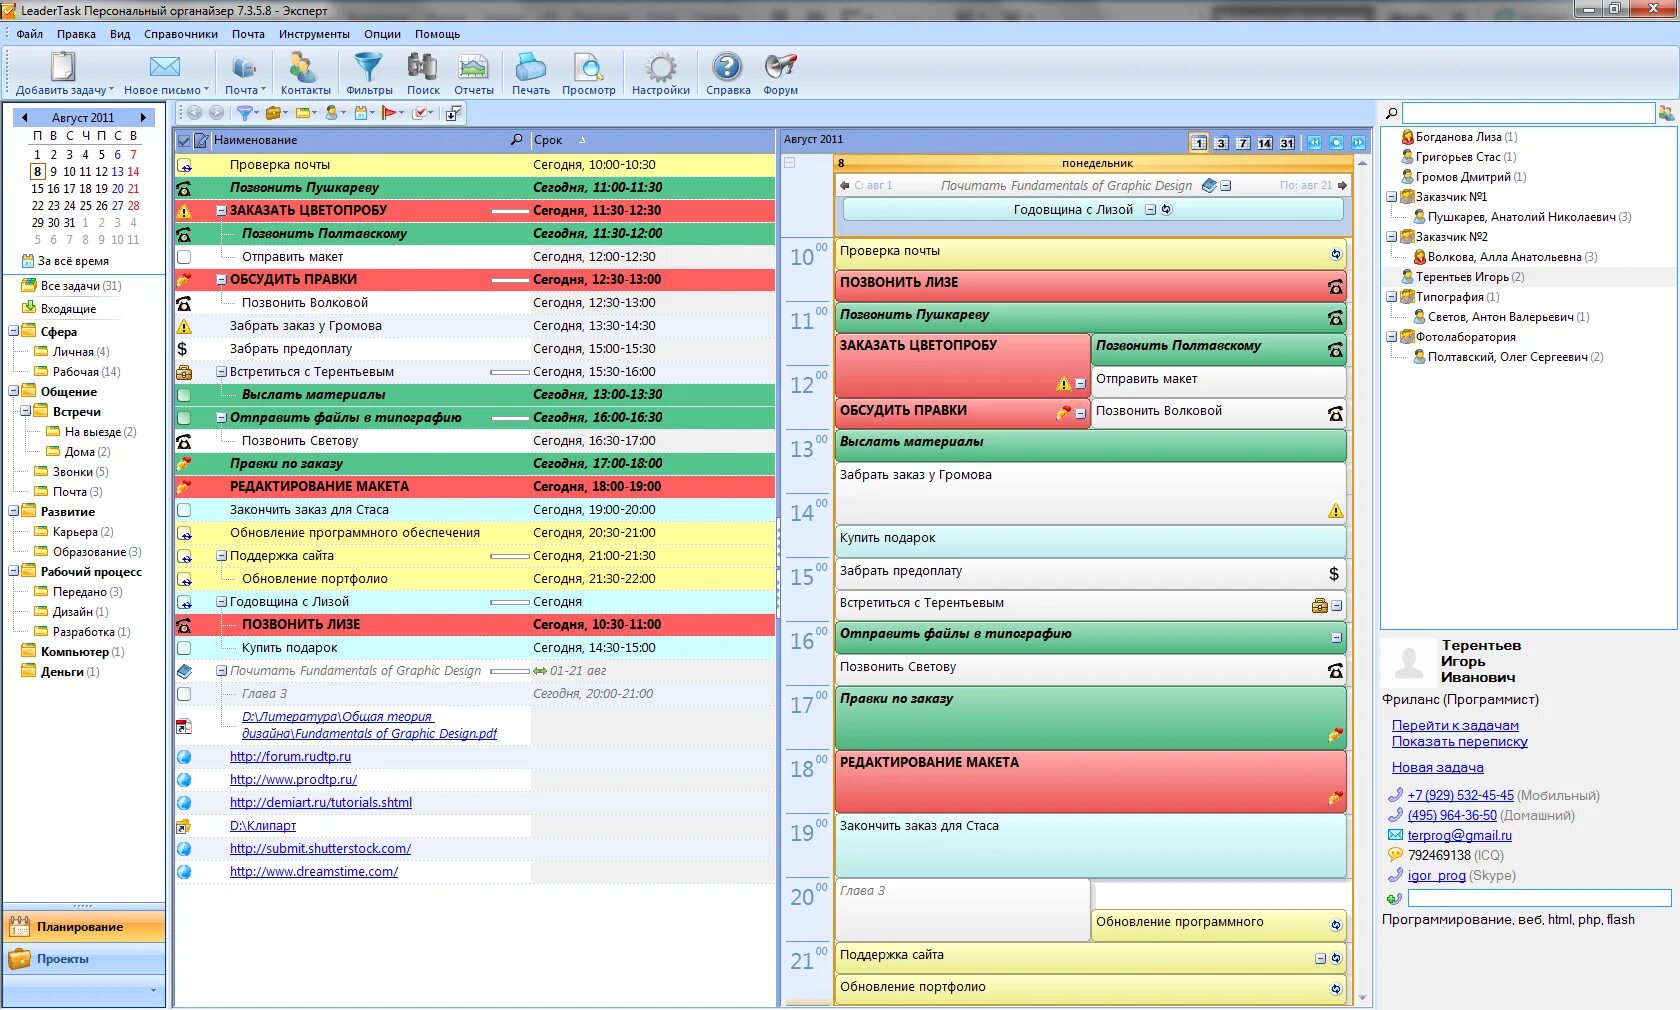
Task: Open the Опции menu
Action: 382,34
